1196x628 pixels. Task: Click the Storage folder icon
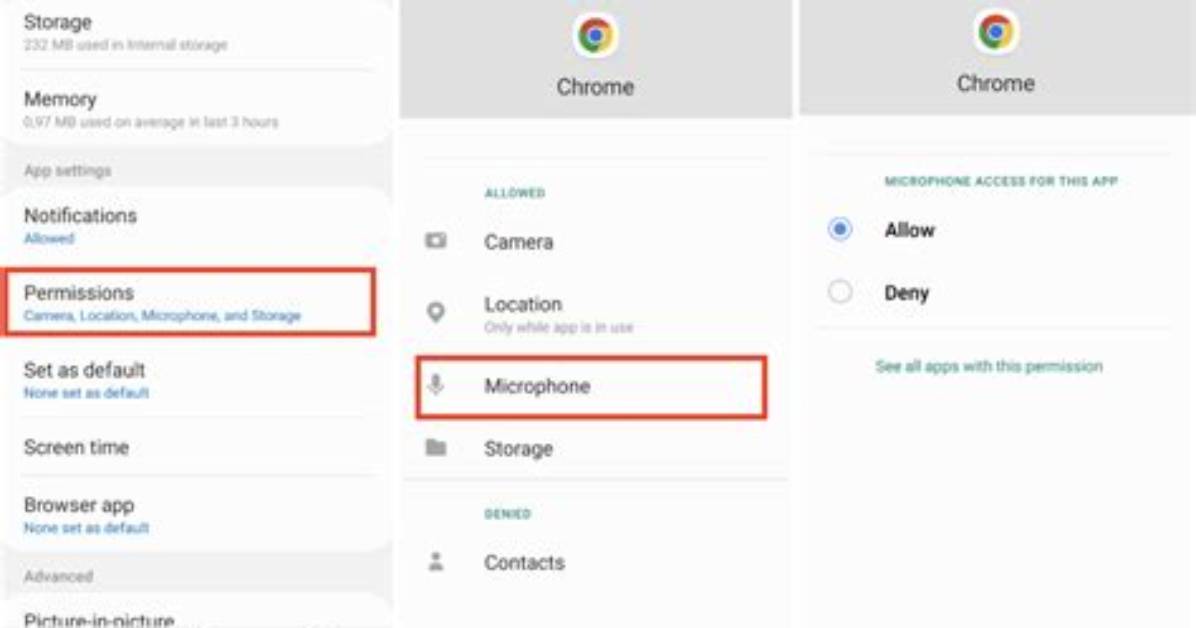click(x=436, y=447)
